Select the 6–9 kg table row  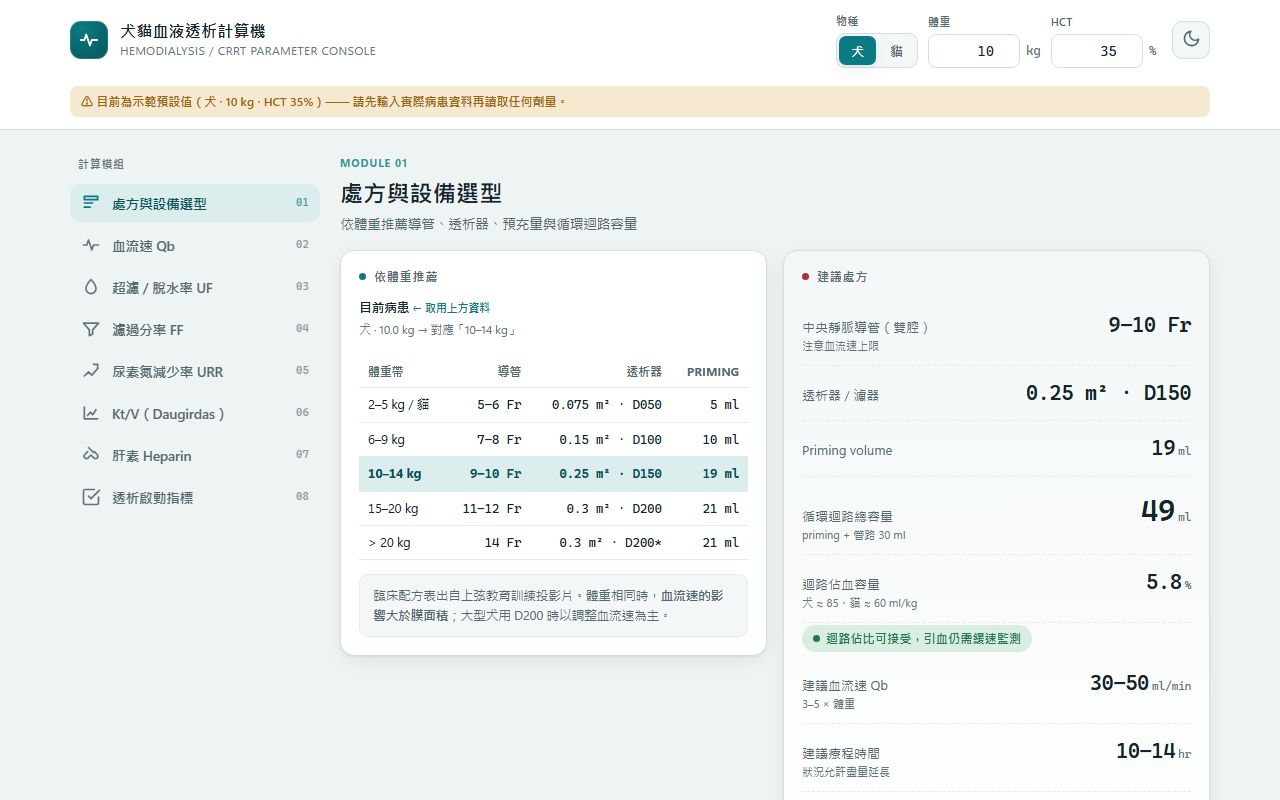[x=553, y=440]
